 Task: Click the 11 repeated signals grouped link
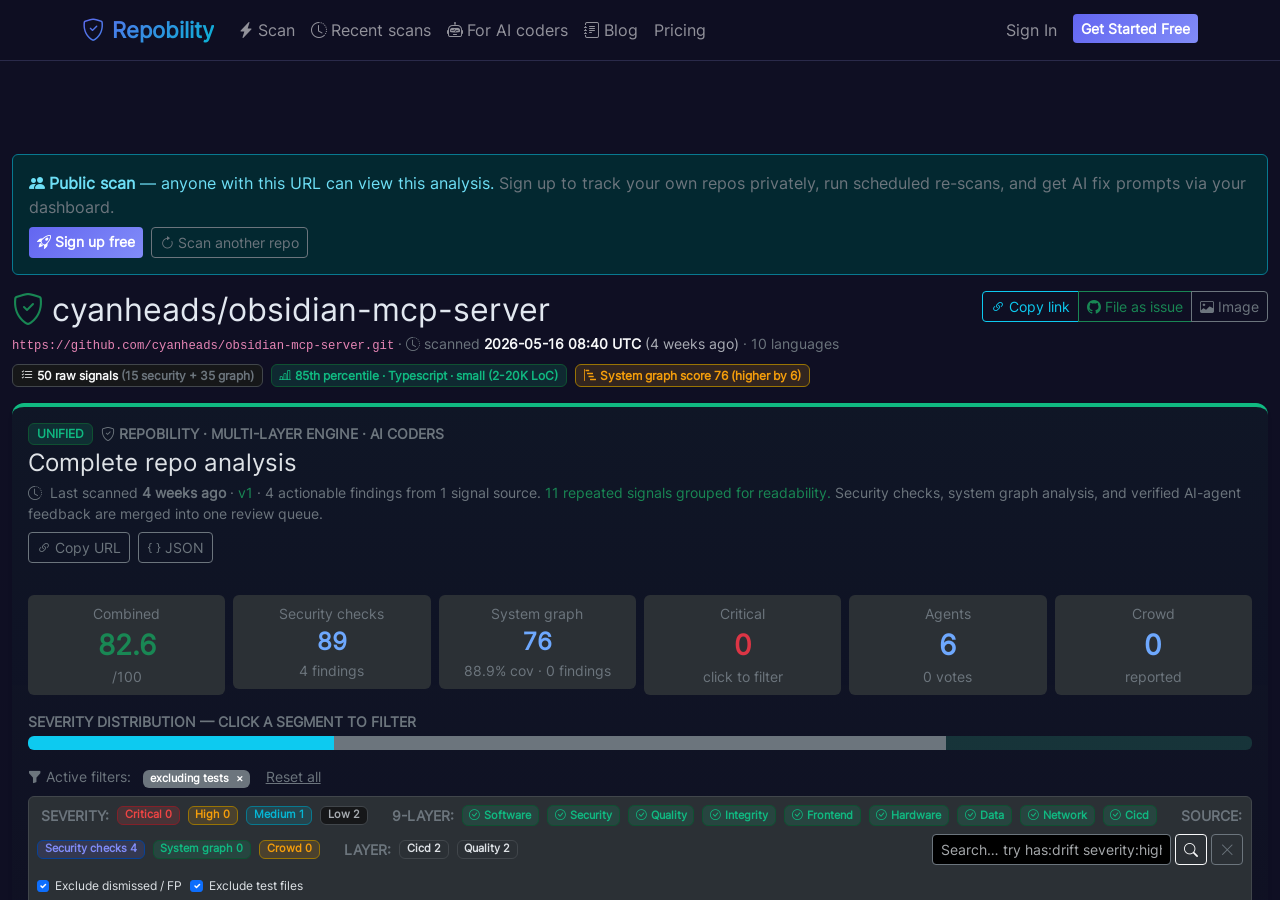pyautogui.click(x=687, y=493)
